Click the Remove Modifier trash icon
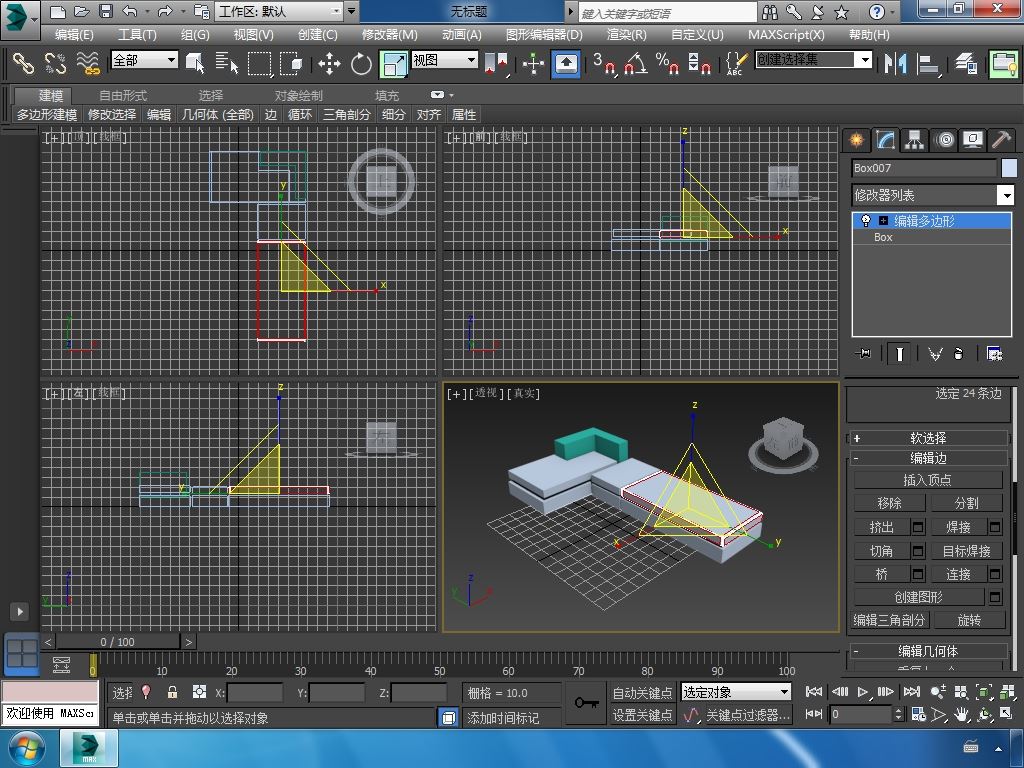 click(x=958, y=353)
